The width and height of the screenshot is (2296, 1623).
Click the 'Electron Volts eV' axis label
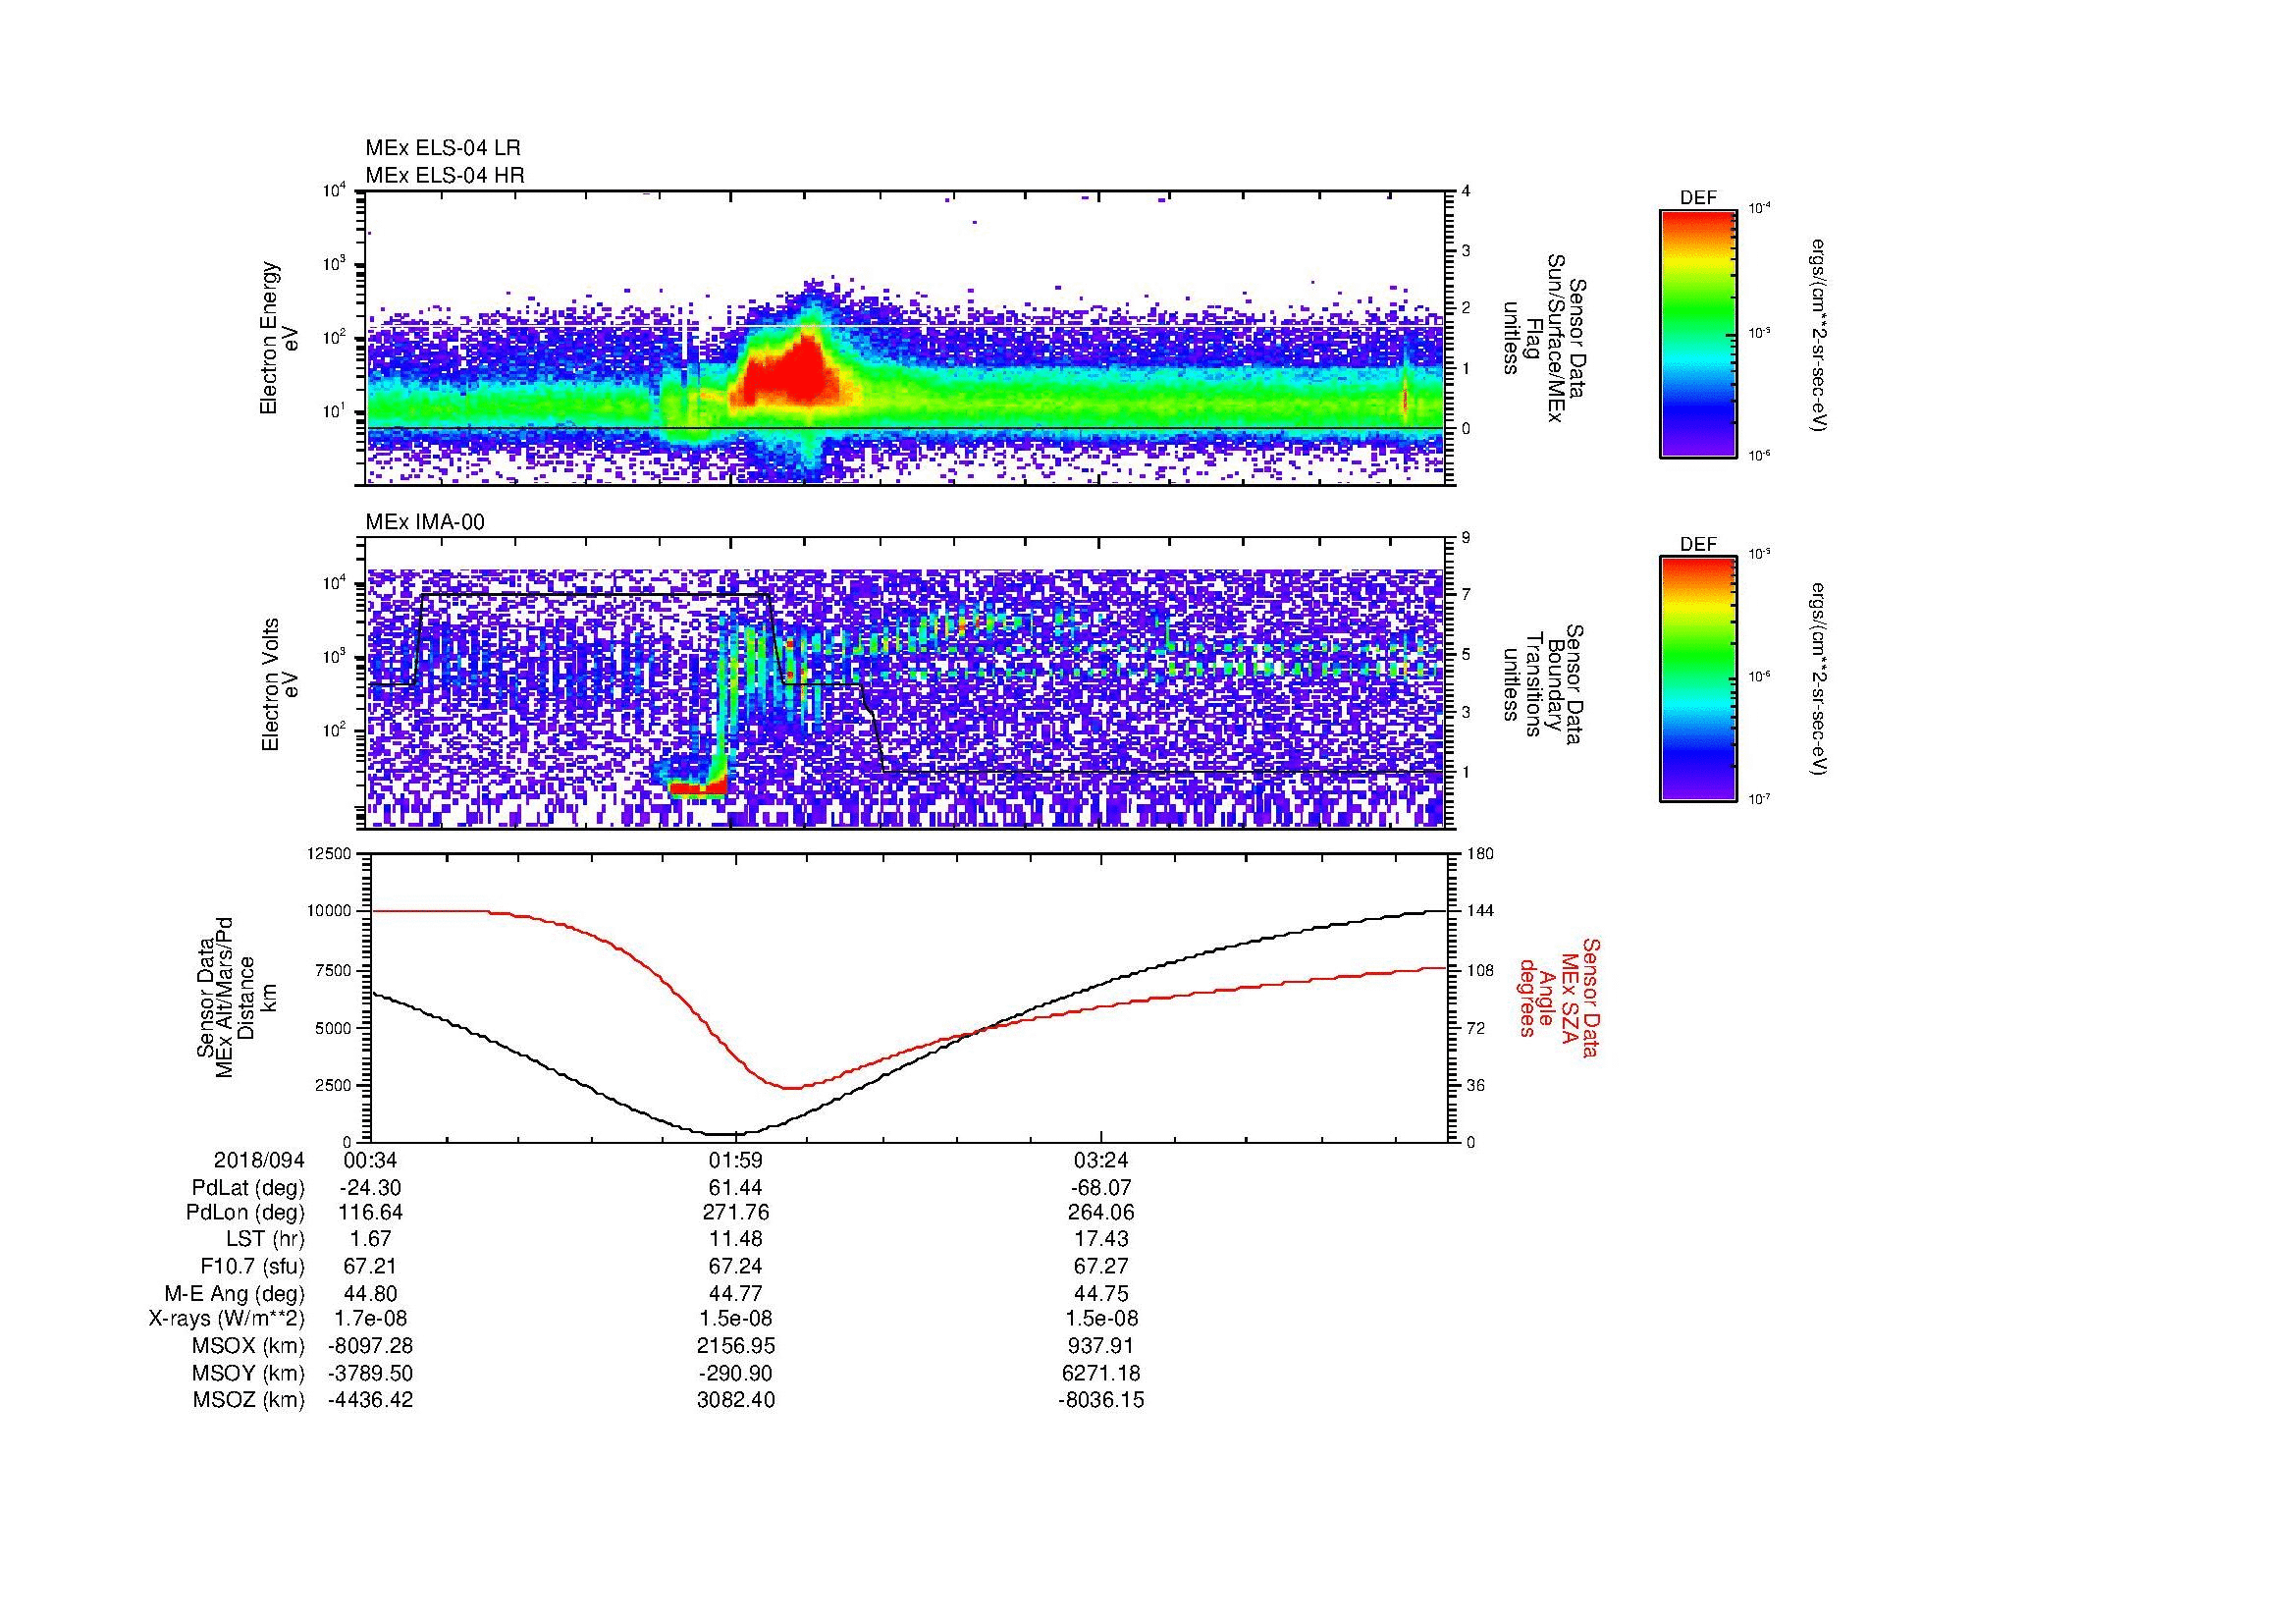(x=280, y=684)
